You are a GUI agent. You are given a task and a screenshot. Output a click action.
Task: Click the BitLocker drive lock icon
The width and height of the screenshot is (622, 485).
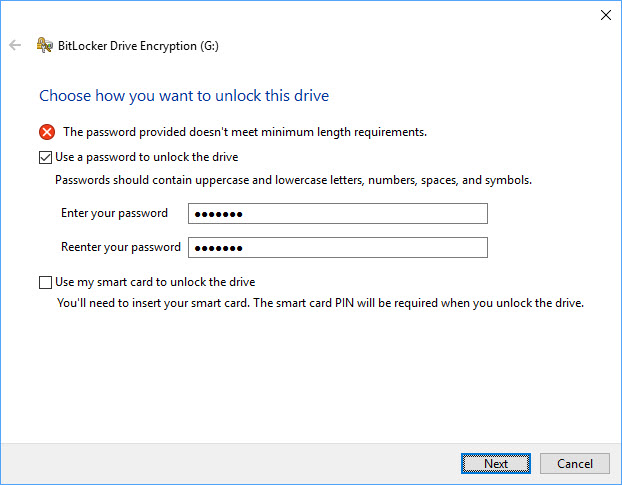44,45
